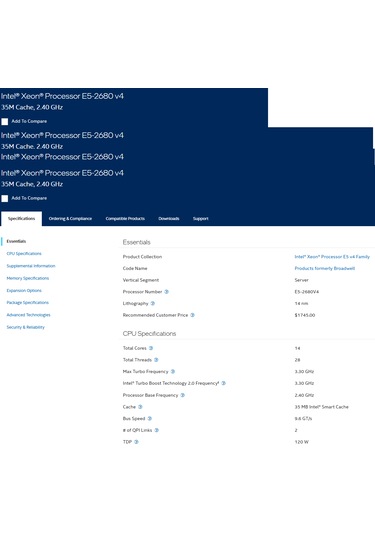Click the Bus Speed value 9.6 GT/s
The width and height of the screenshot is (375, 535).
(x=303, y=418)
